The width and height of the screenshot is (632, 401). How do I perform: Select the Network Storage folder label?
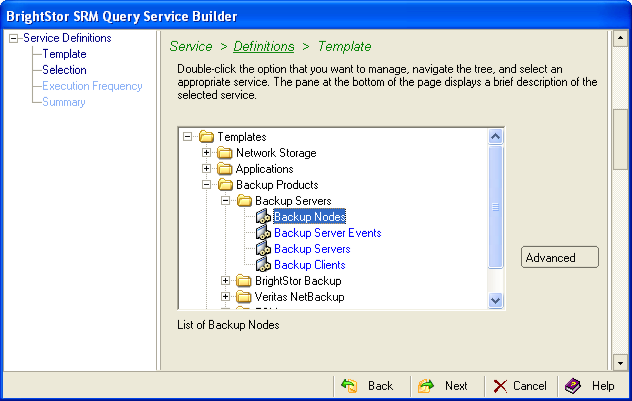tap(276, 153)
